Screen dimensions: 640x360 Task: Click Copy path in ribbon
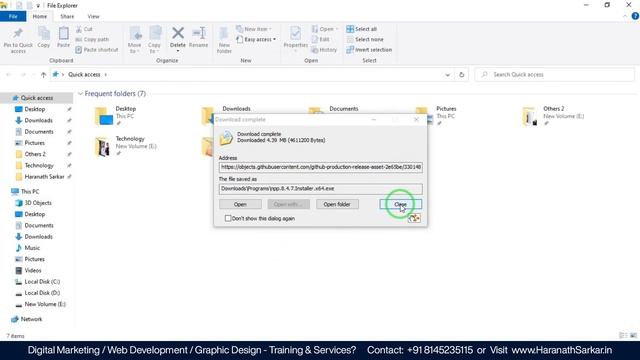(x=92, y=39)
